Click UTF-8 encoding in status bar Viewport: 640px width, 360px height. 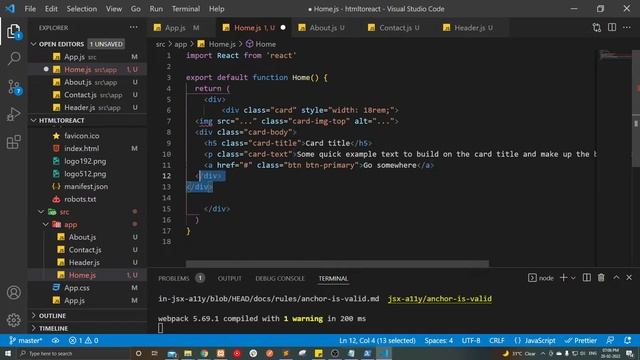tap(471, 340)
